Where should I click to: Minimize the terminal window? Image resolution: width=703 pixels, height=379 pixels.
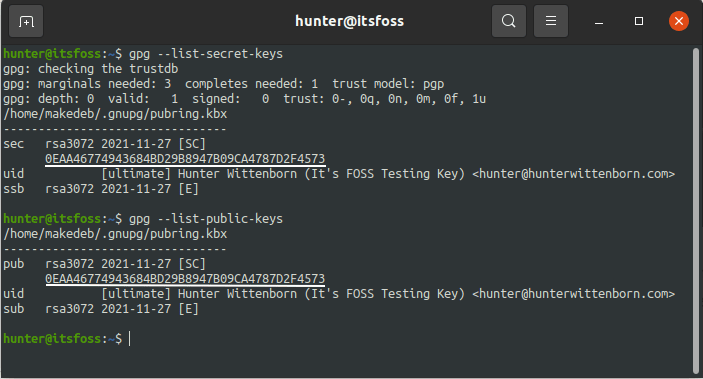(599, 21)
